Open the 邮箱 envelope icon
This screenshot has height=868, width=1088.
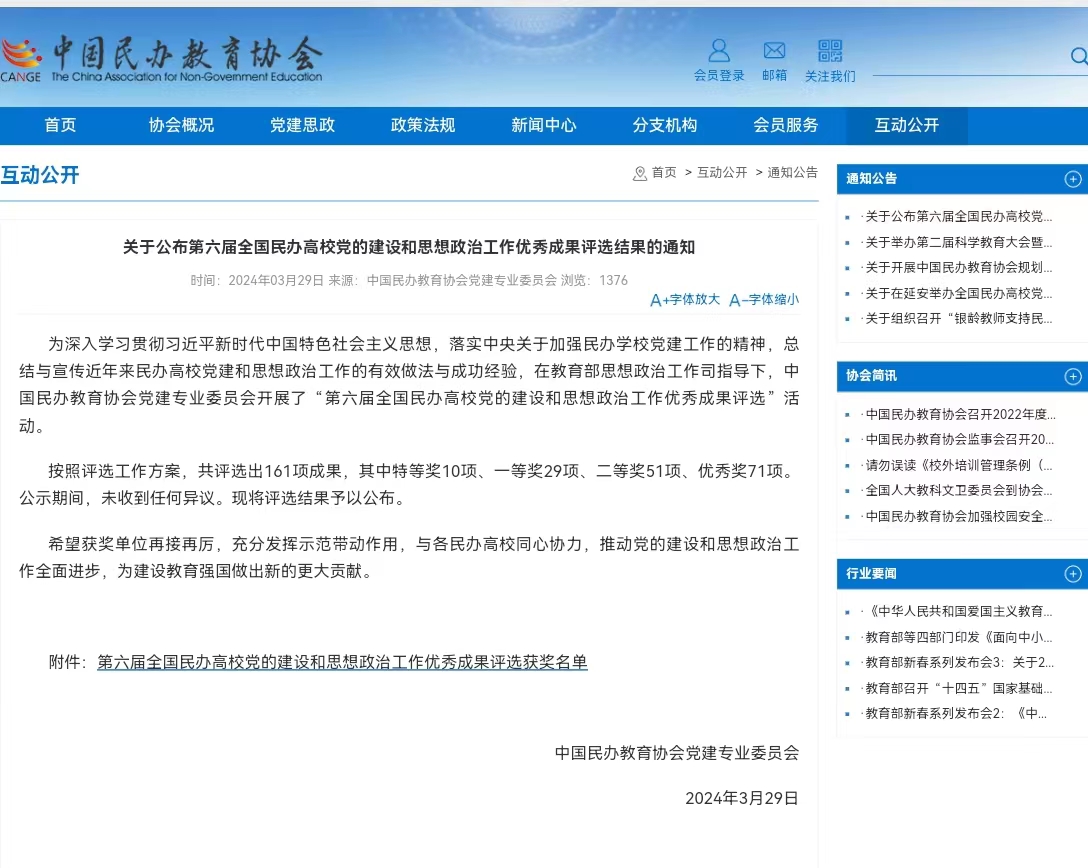point(774,51)
